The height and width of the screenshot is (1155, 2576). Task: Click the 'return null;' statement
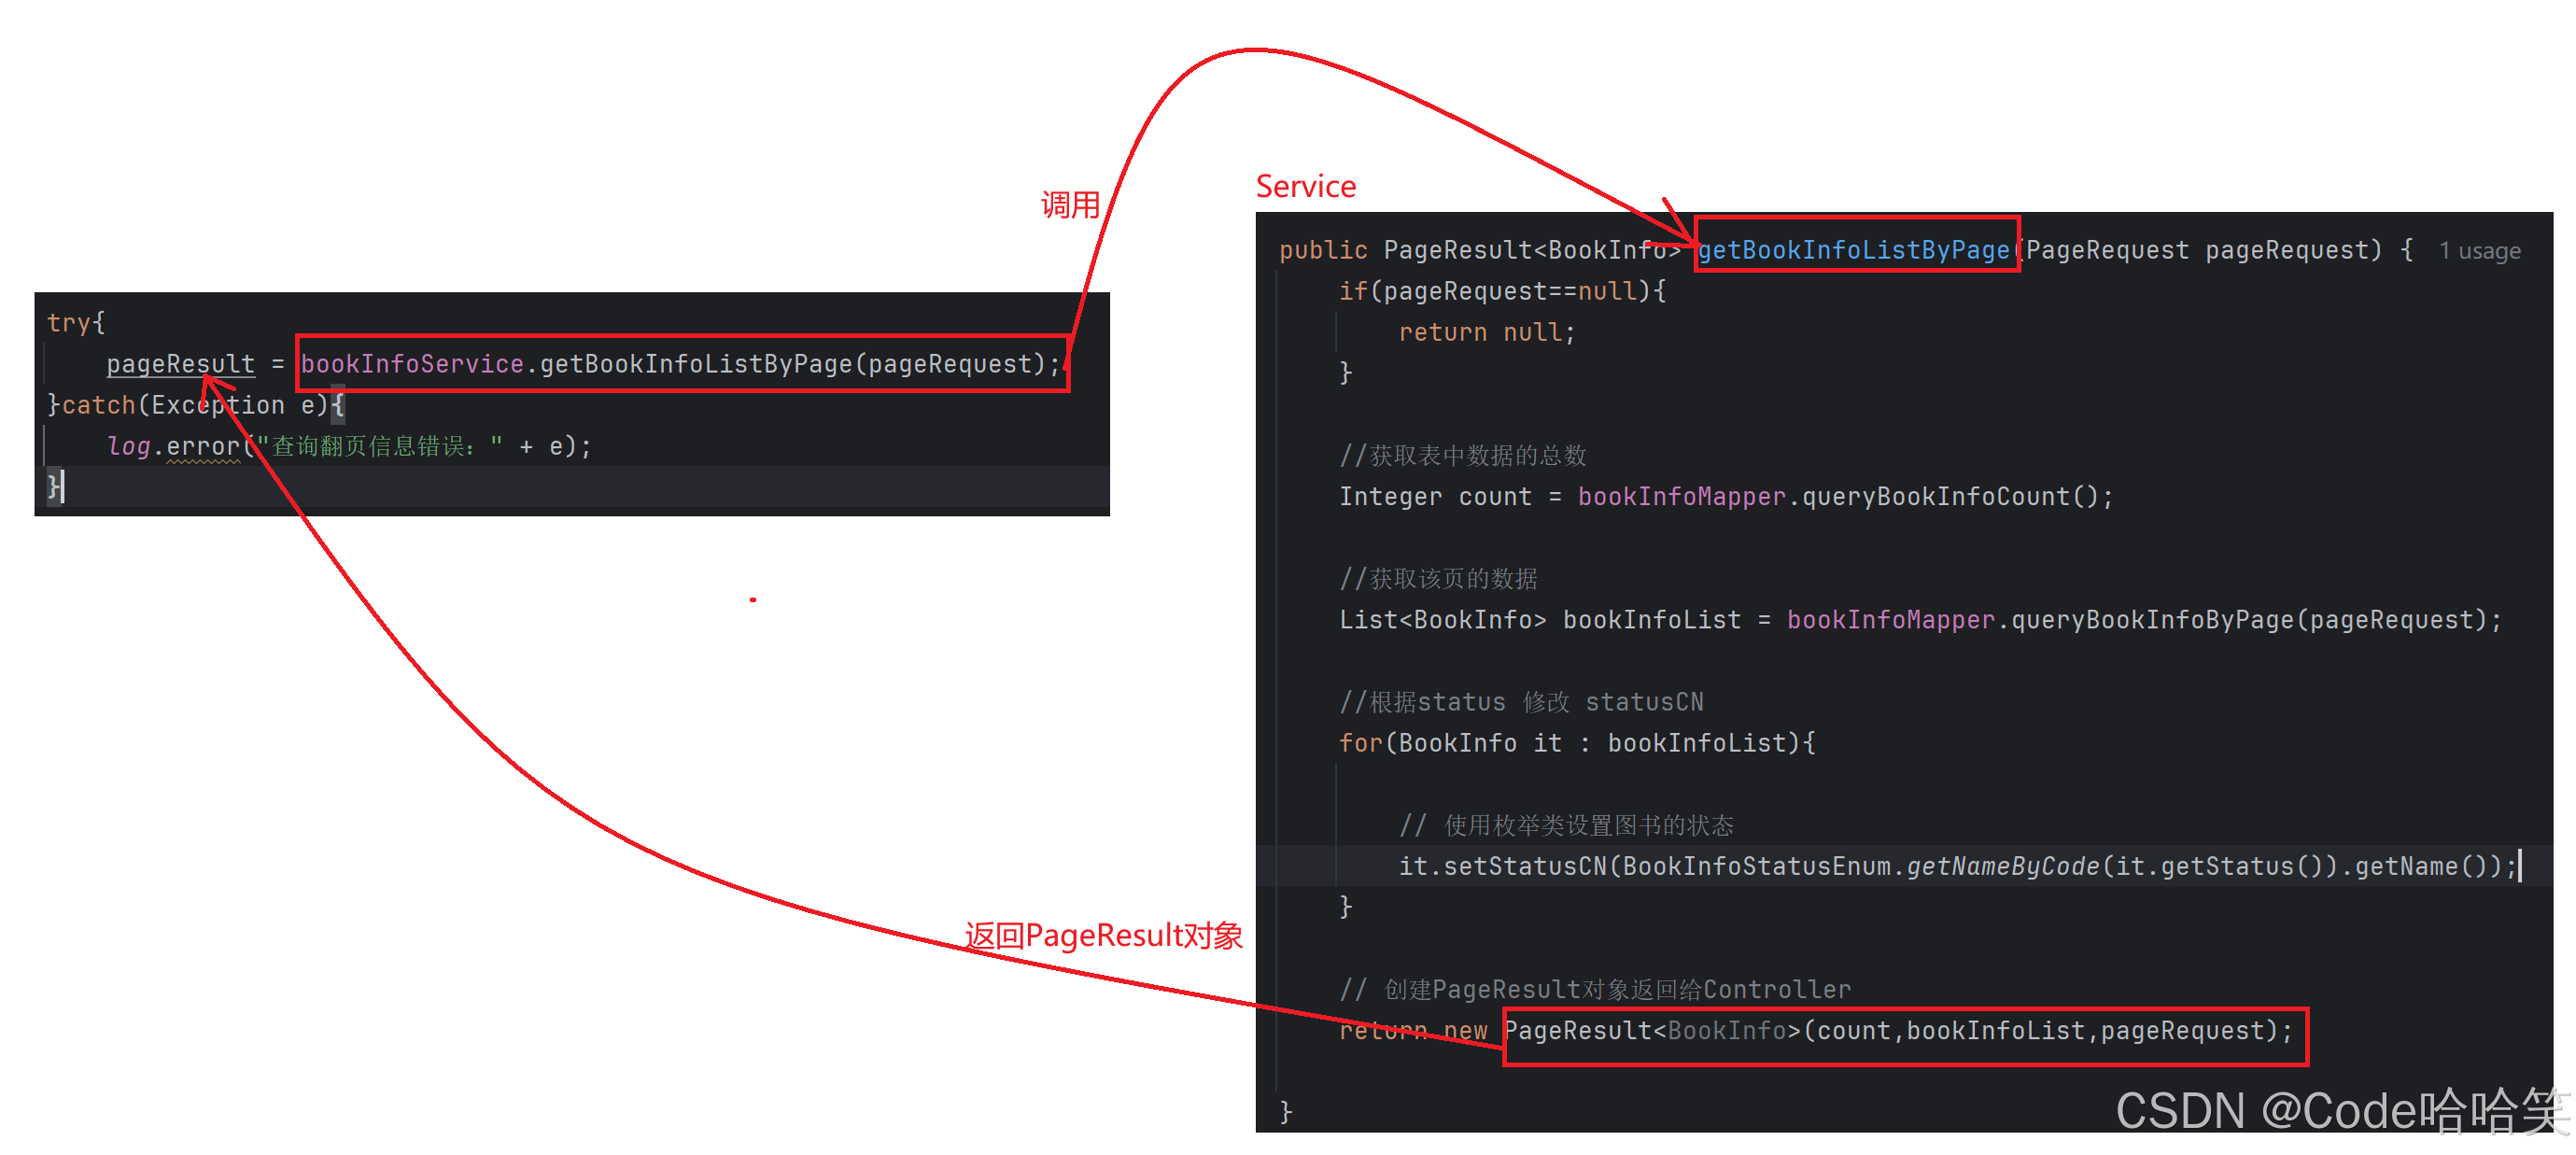coord(1486,332)
